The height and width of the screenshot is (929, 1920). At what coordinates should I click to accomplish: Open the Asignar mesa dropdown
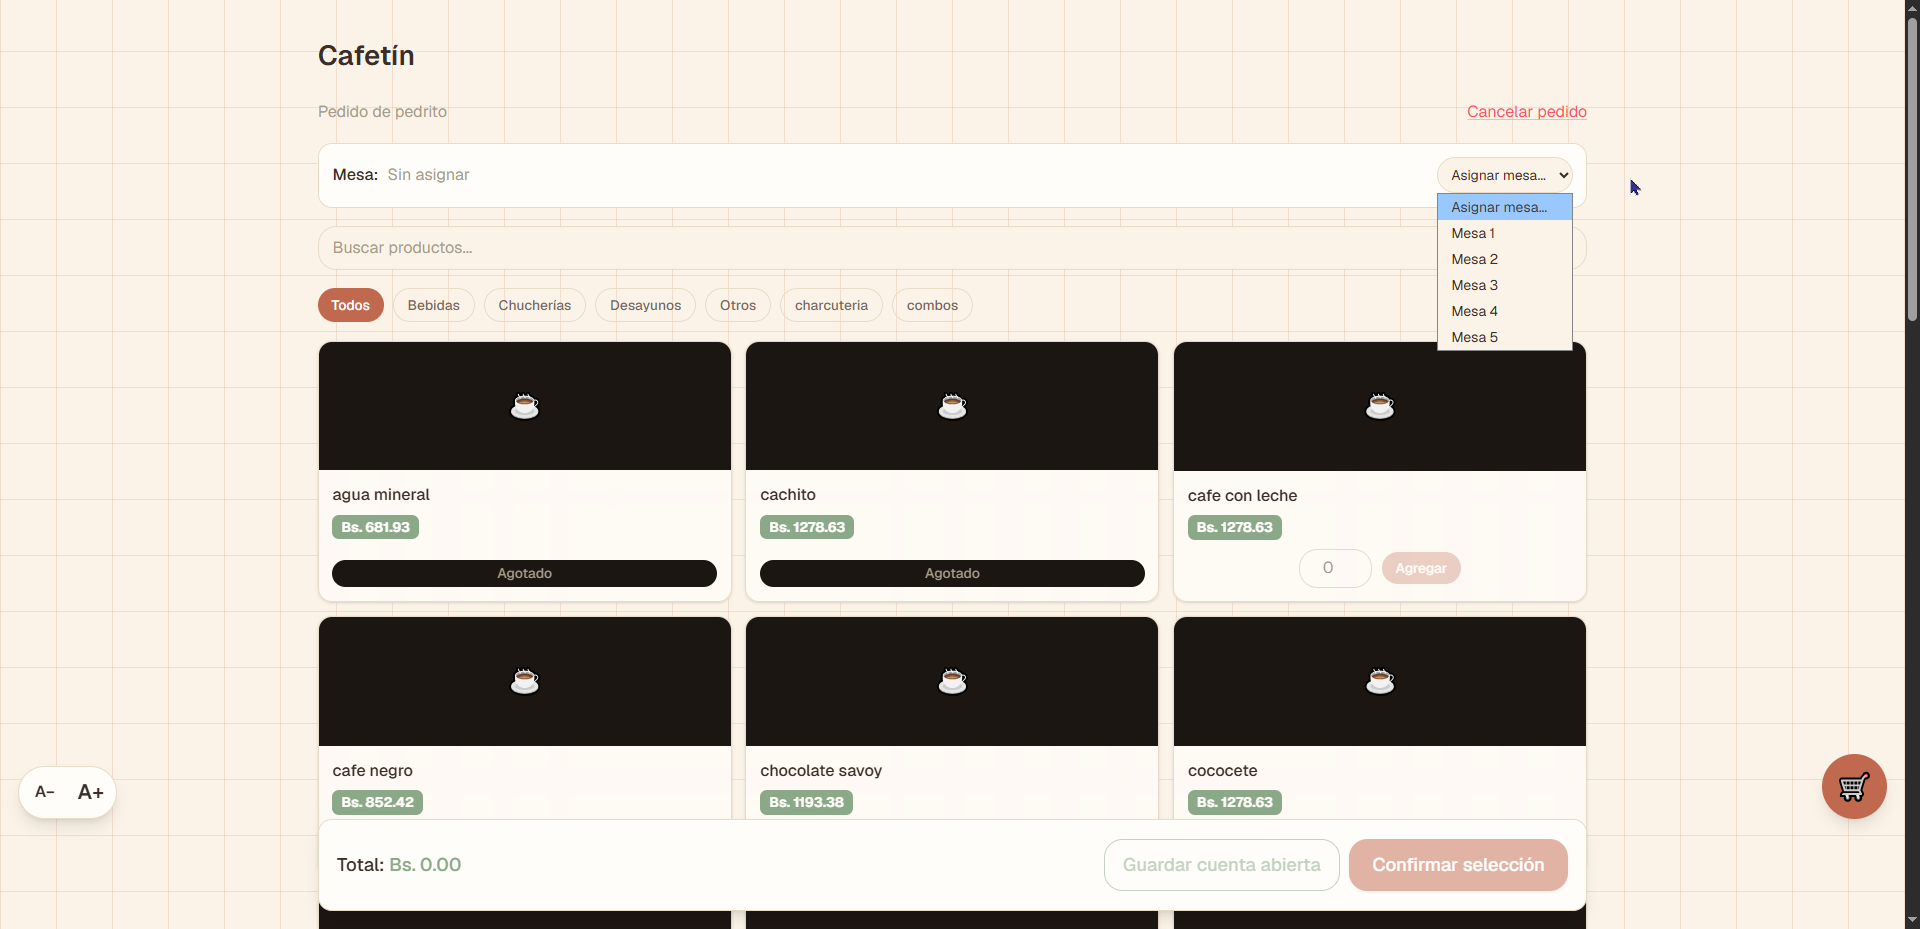tap(1504, 175)
